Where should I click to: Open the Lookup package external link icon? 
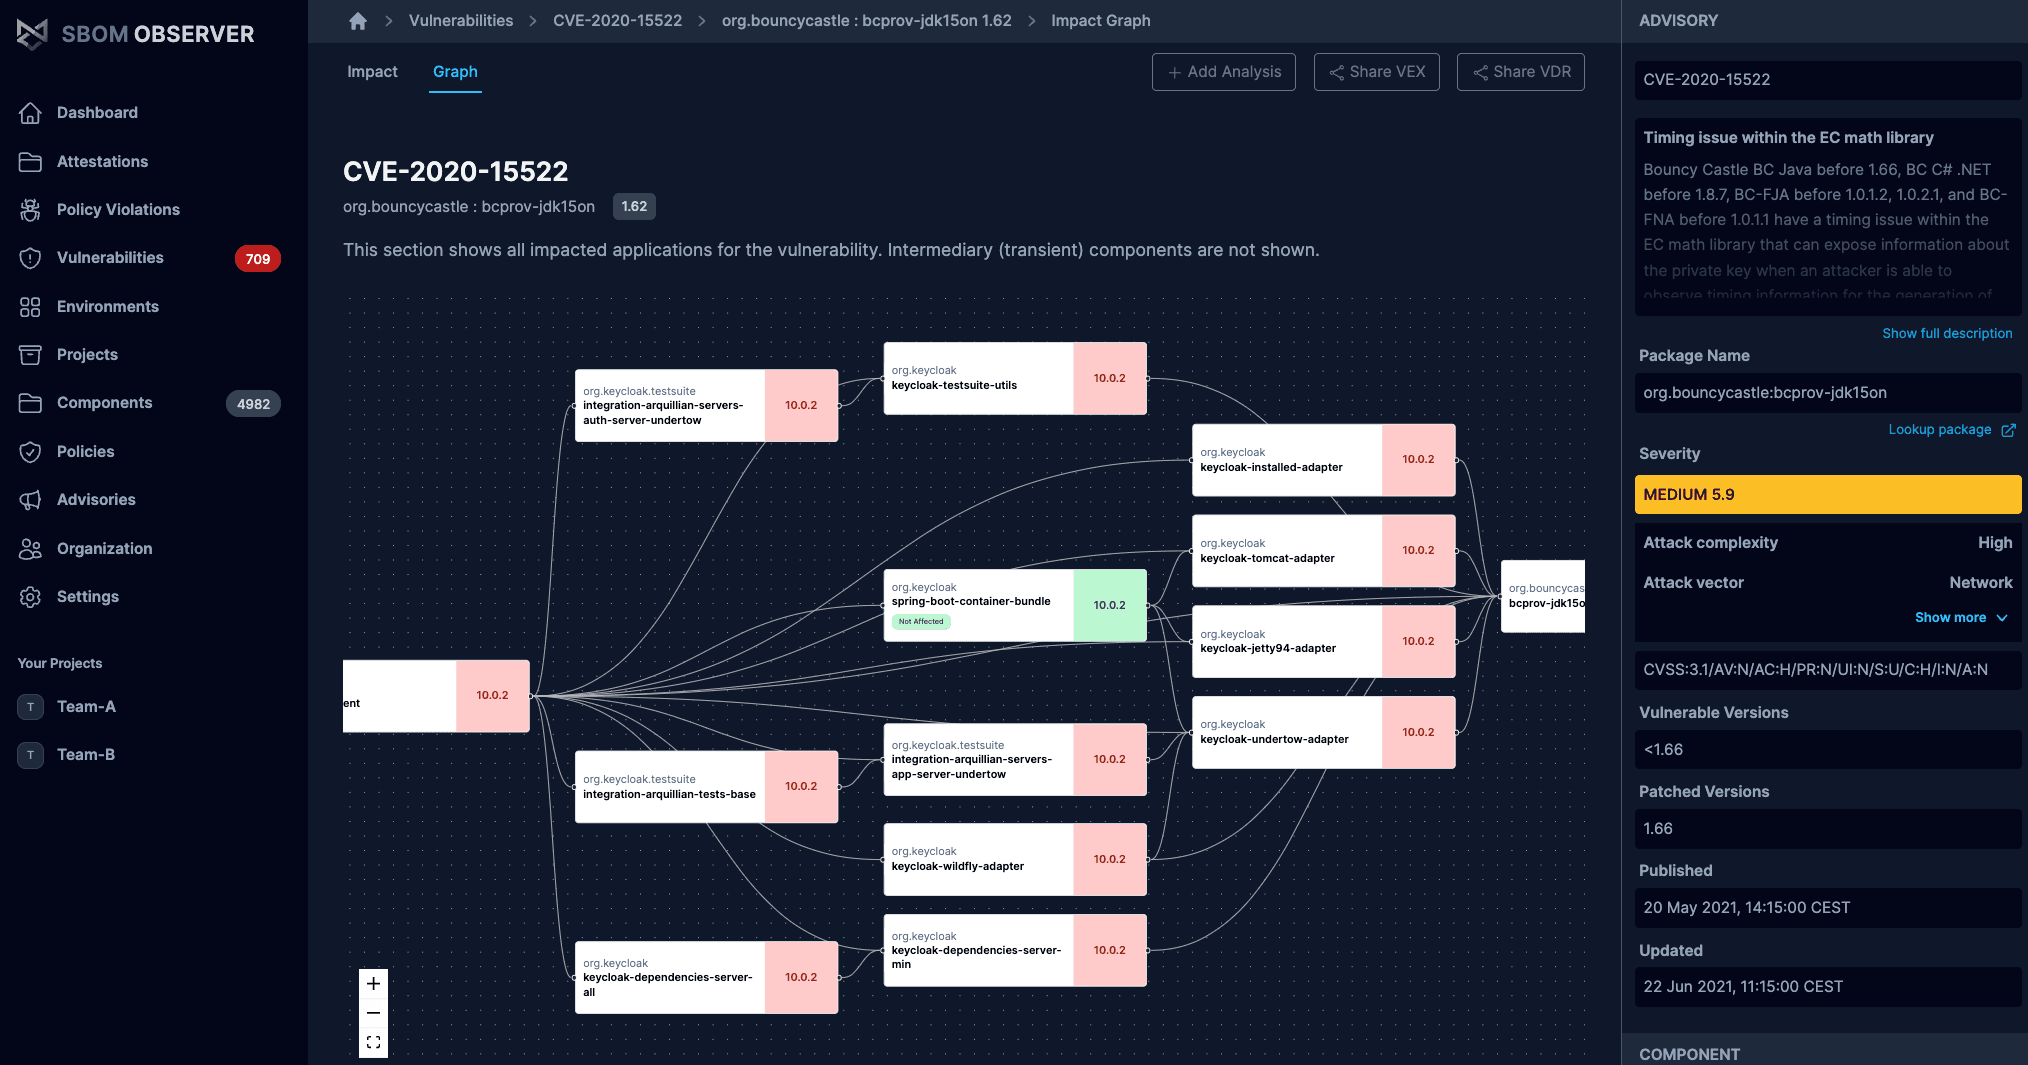point(2009,429)
